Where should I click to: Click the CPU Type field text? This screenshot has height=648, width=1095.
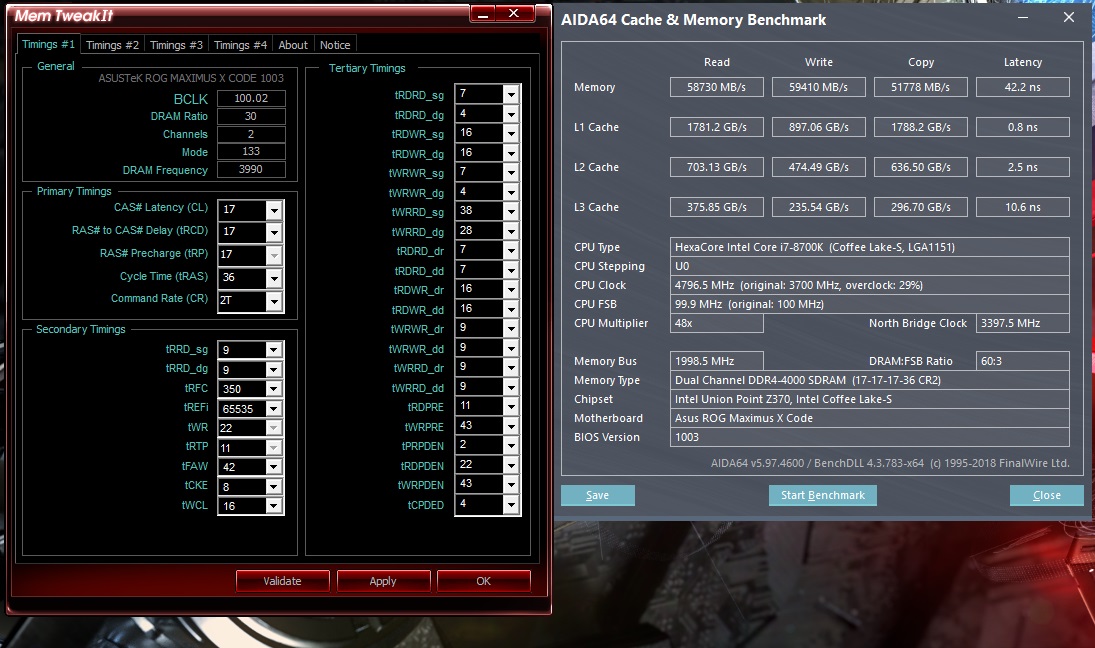point(869,247)
